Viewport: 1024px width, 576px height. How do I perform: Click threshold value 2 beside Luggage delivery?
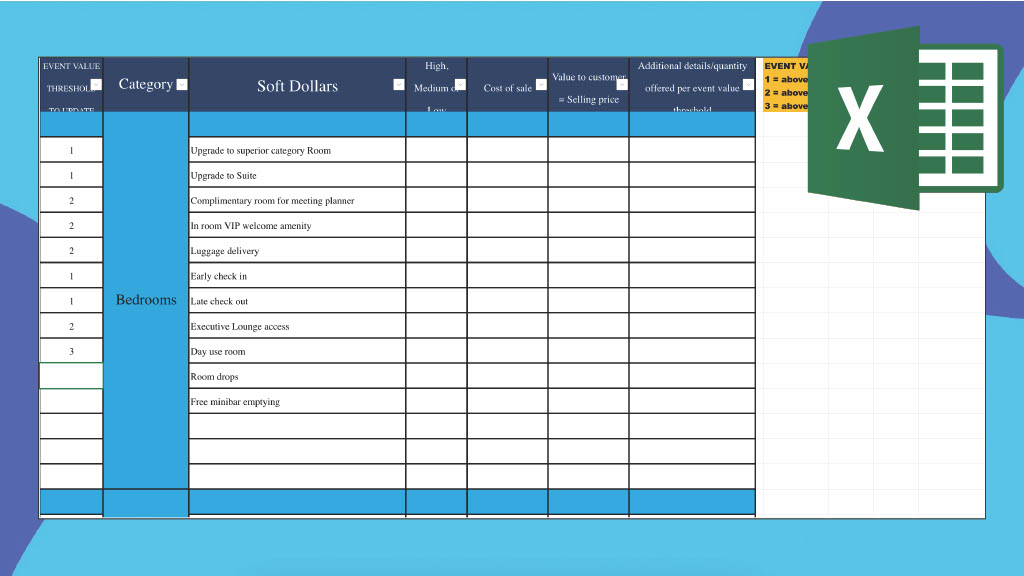[71, 250]
